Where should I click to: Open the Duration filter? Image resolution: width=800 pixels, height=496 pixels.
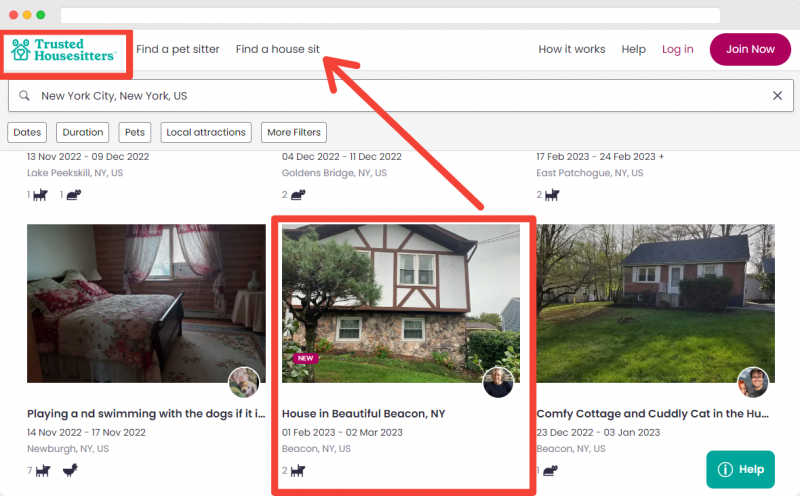(83, 132)
